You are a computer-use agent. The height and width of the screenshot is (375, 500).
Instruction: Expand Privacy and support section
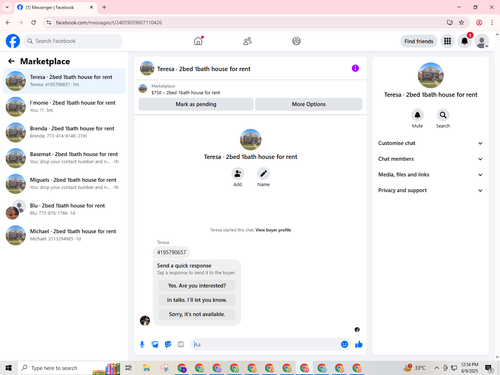[430, 190]
